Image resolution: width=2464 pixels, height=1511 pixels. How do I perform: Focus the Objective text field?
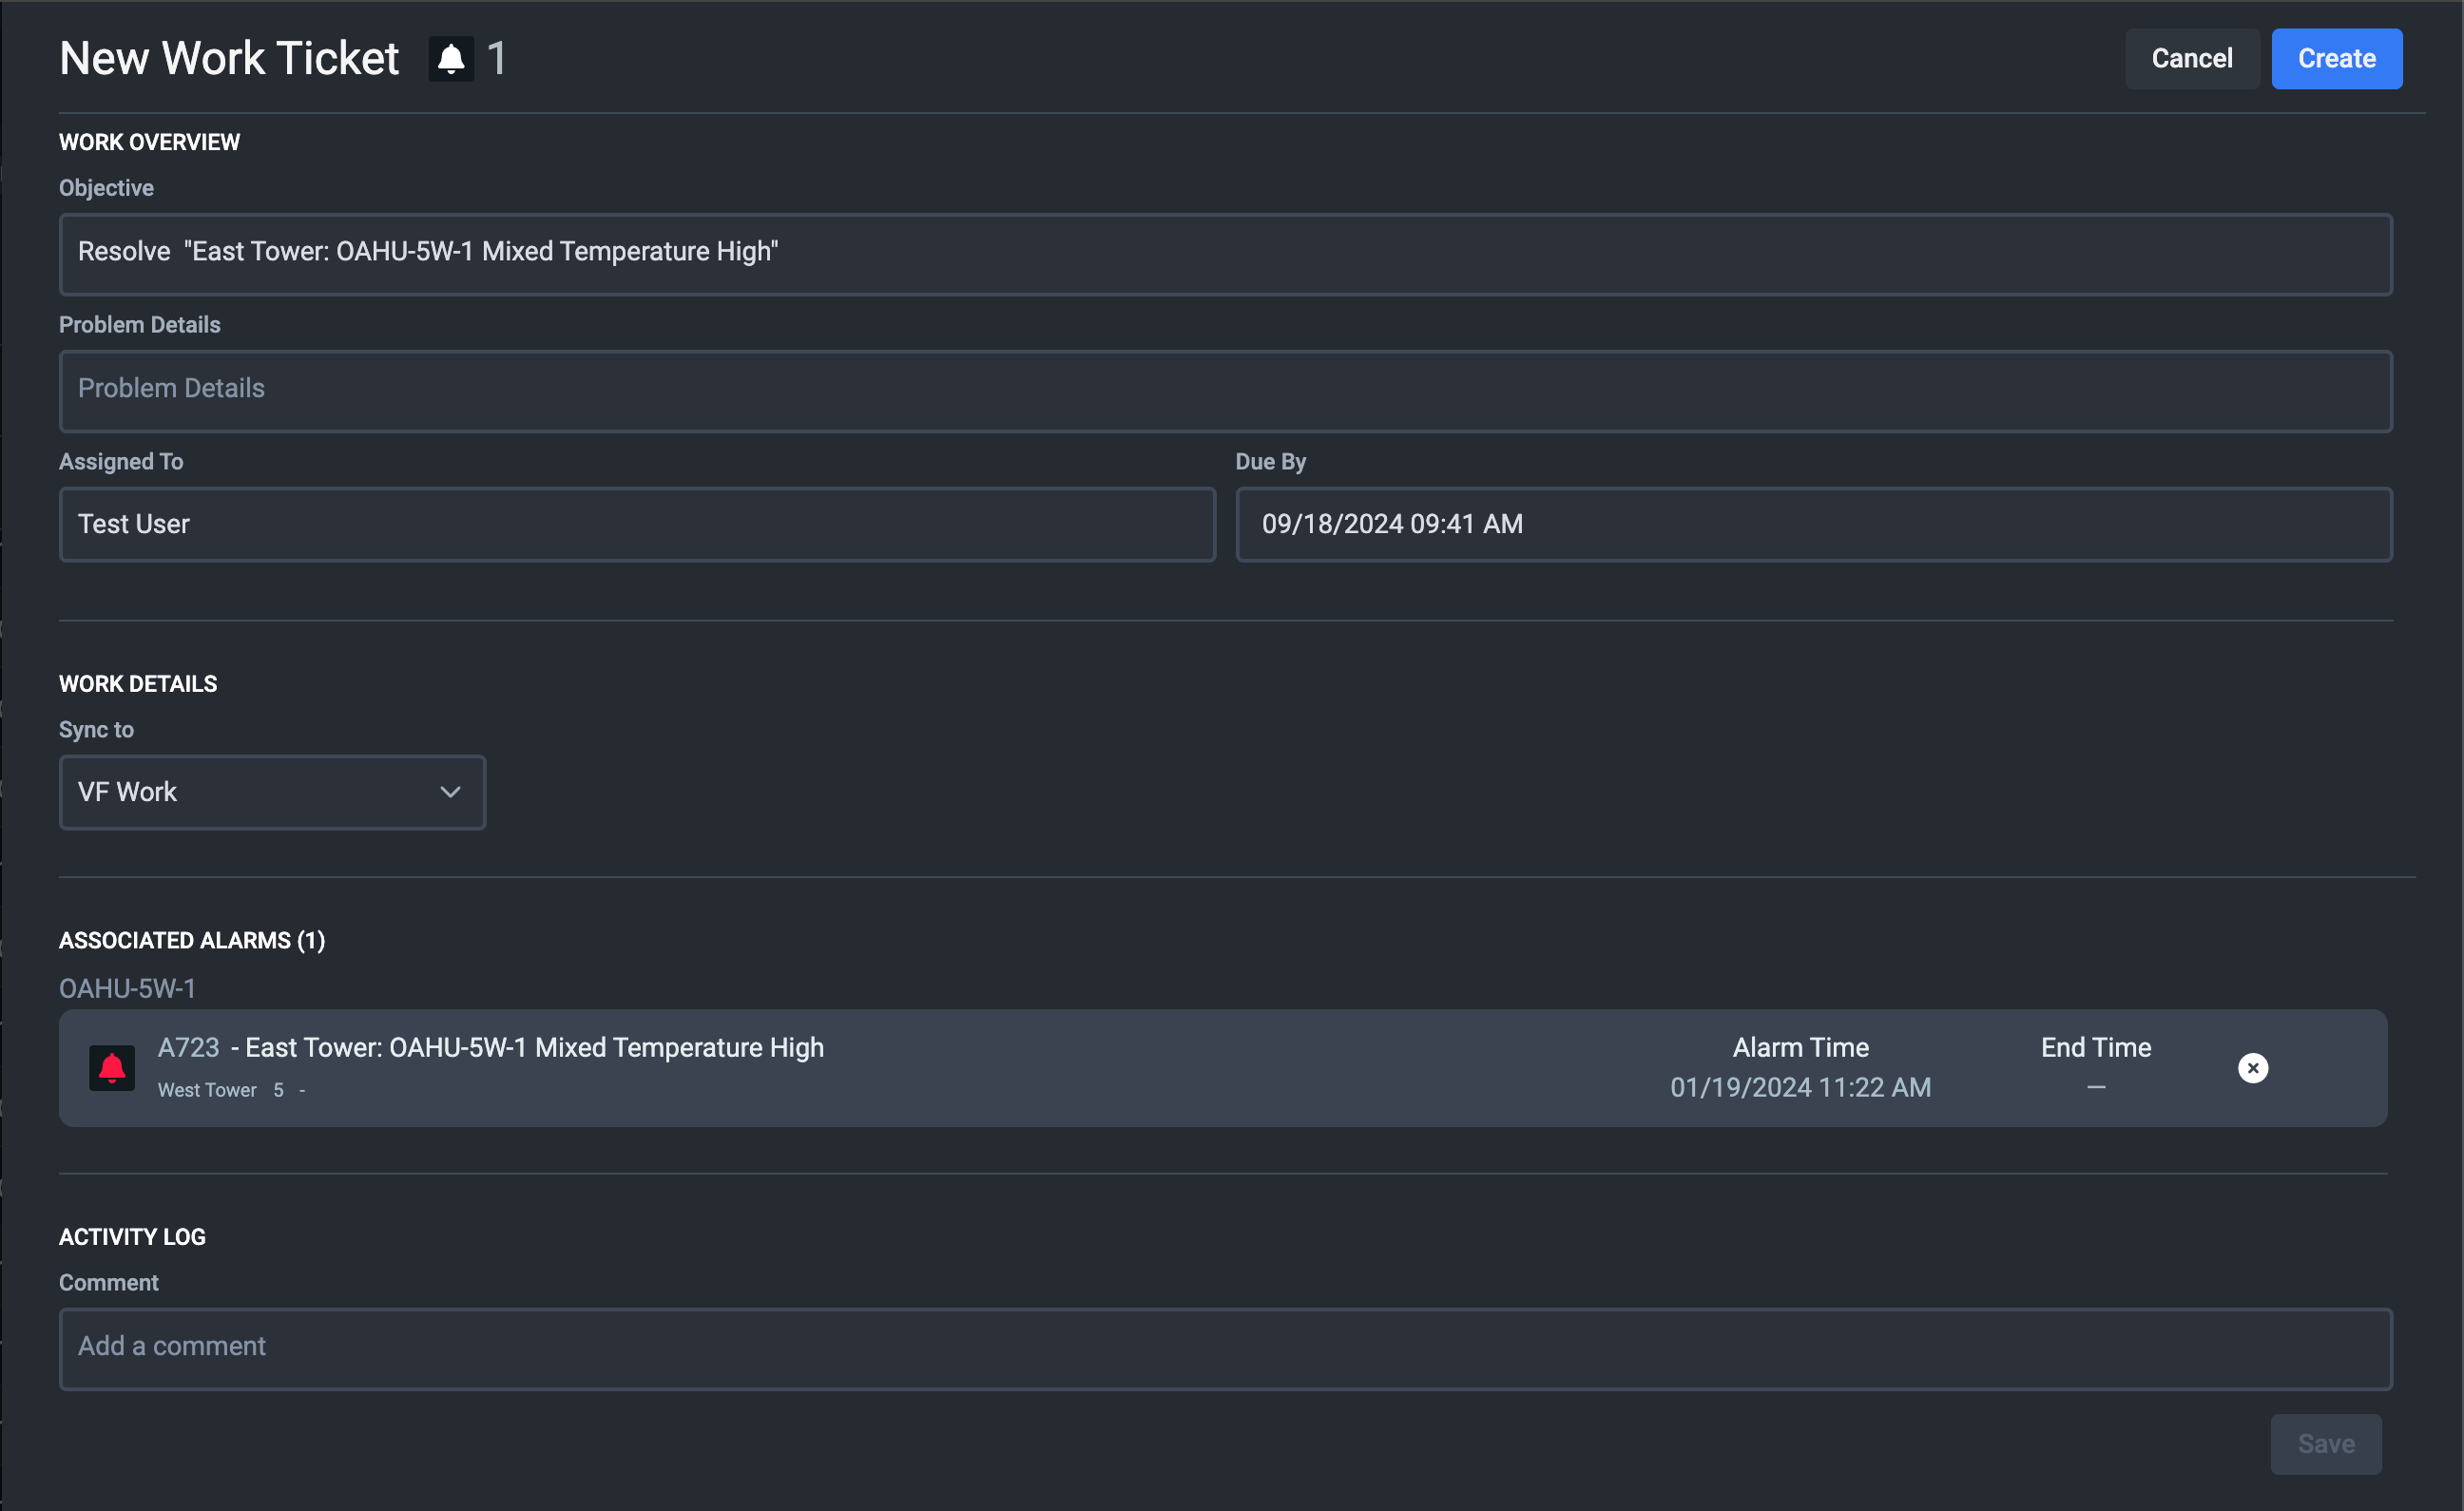[x=1225, y=253]
